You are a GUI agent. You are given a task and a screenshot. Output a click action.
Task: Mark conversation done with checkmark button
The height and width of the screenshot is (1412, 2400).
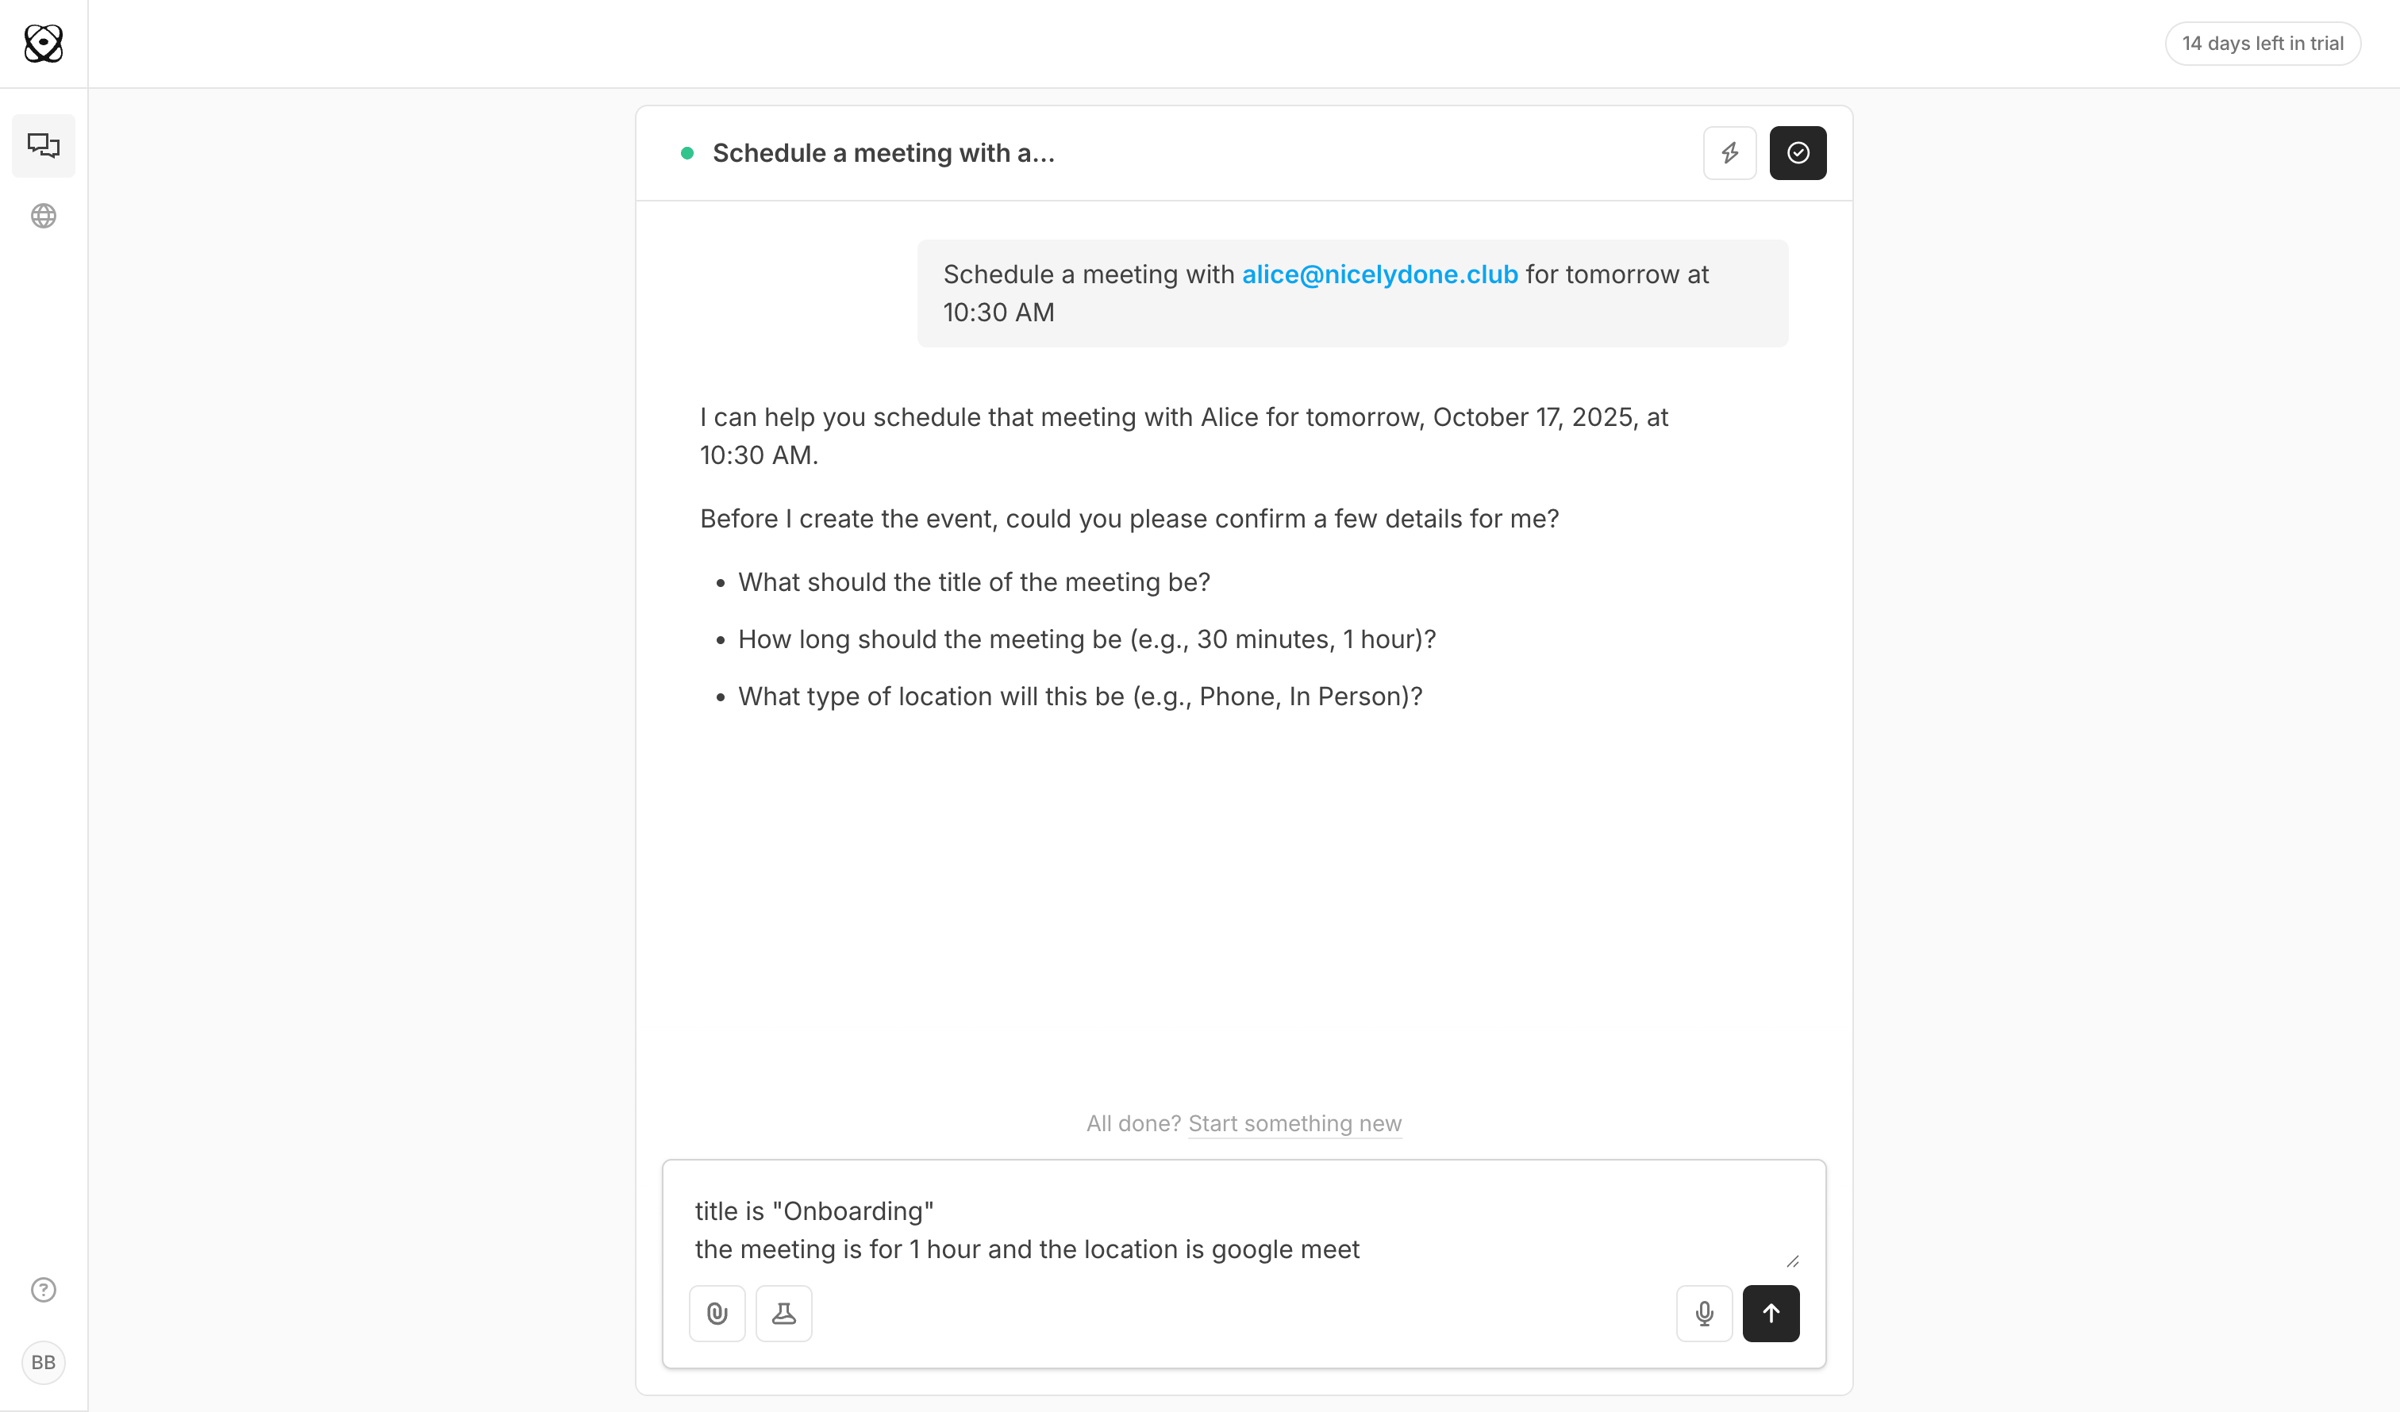(1798, 153)
